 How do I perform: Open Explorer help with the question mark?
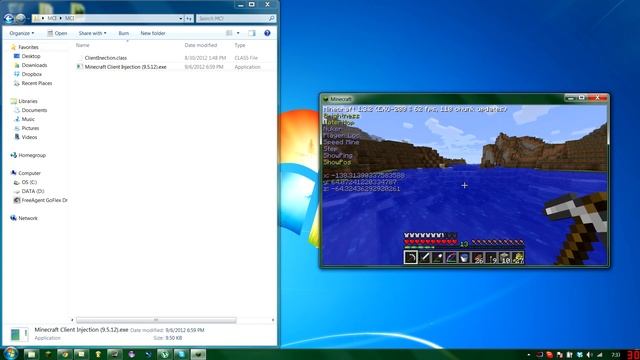point(267,33)
